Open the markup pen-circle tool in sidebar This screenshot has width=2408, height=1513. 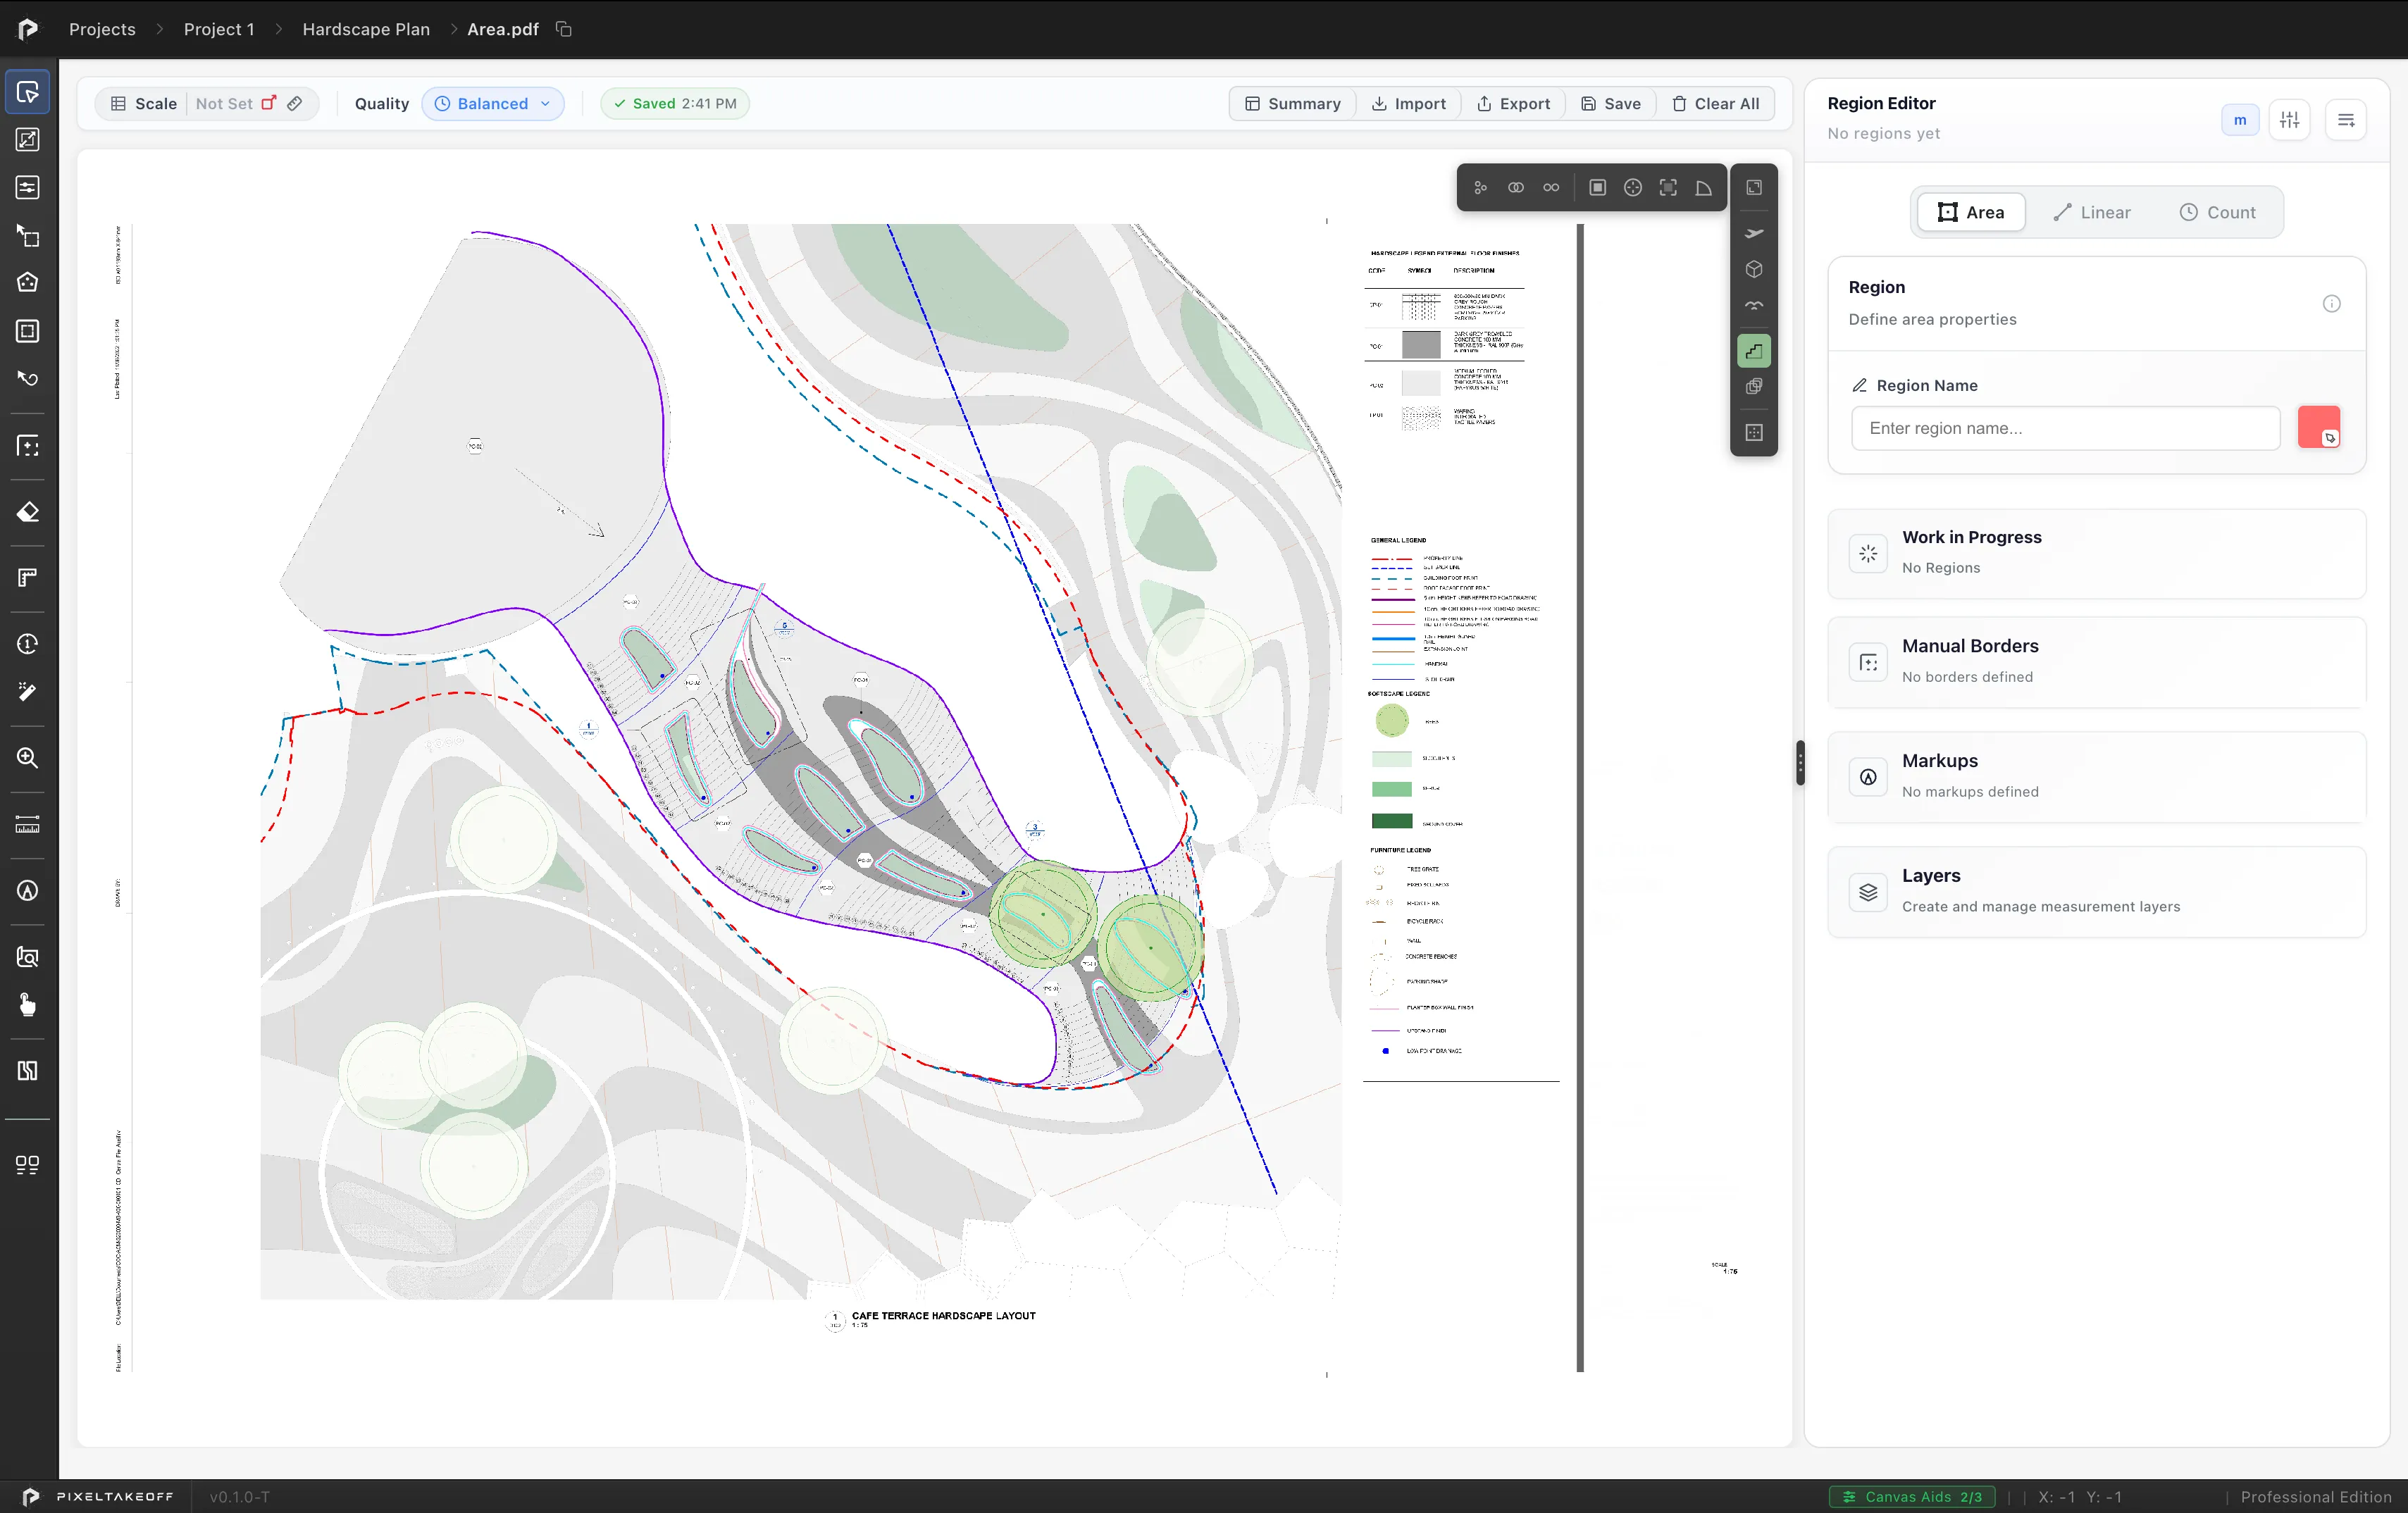(x=28, y=891)
